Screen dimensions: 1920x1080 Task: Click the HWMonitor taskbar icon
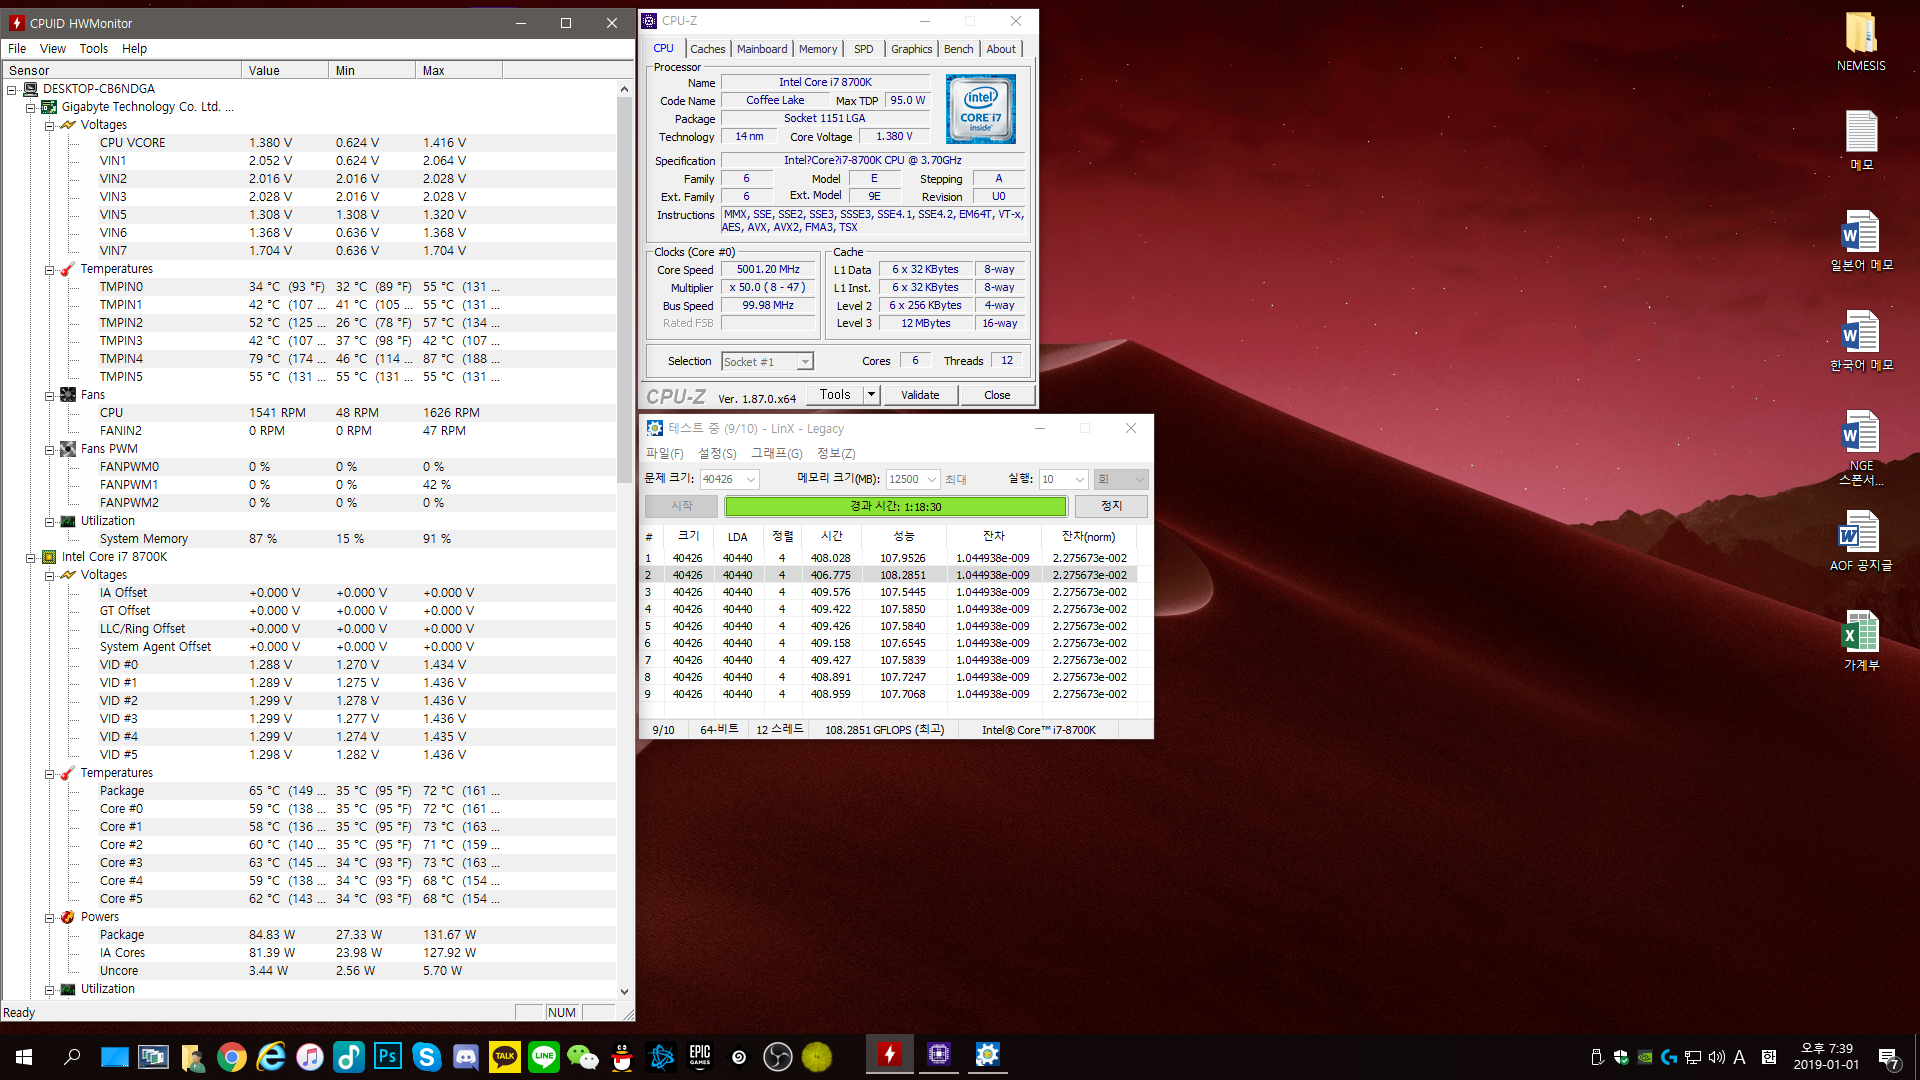(889, 1054)
